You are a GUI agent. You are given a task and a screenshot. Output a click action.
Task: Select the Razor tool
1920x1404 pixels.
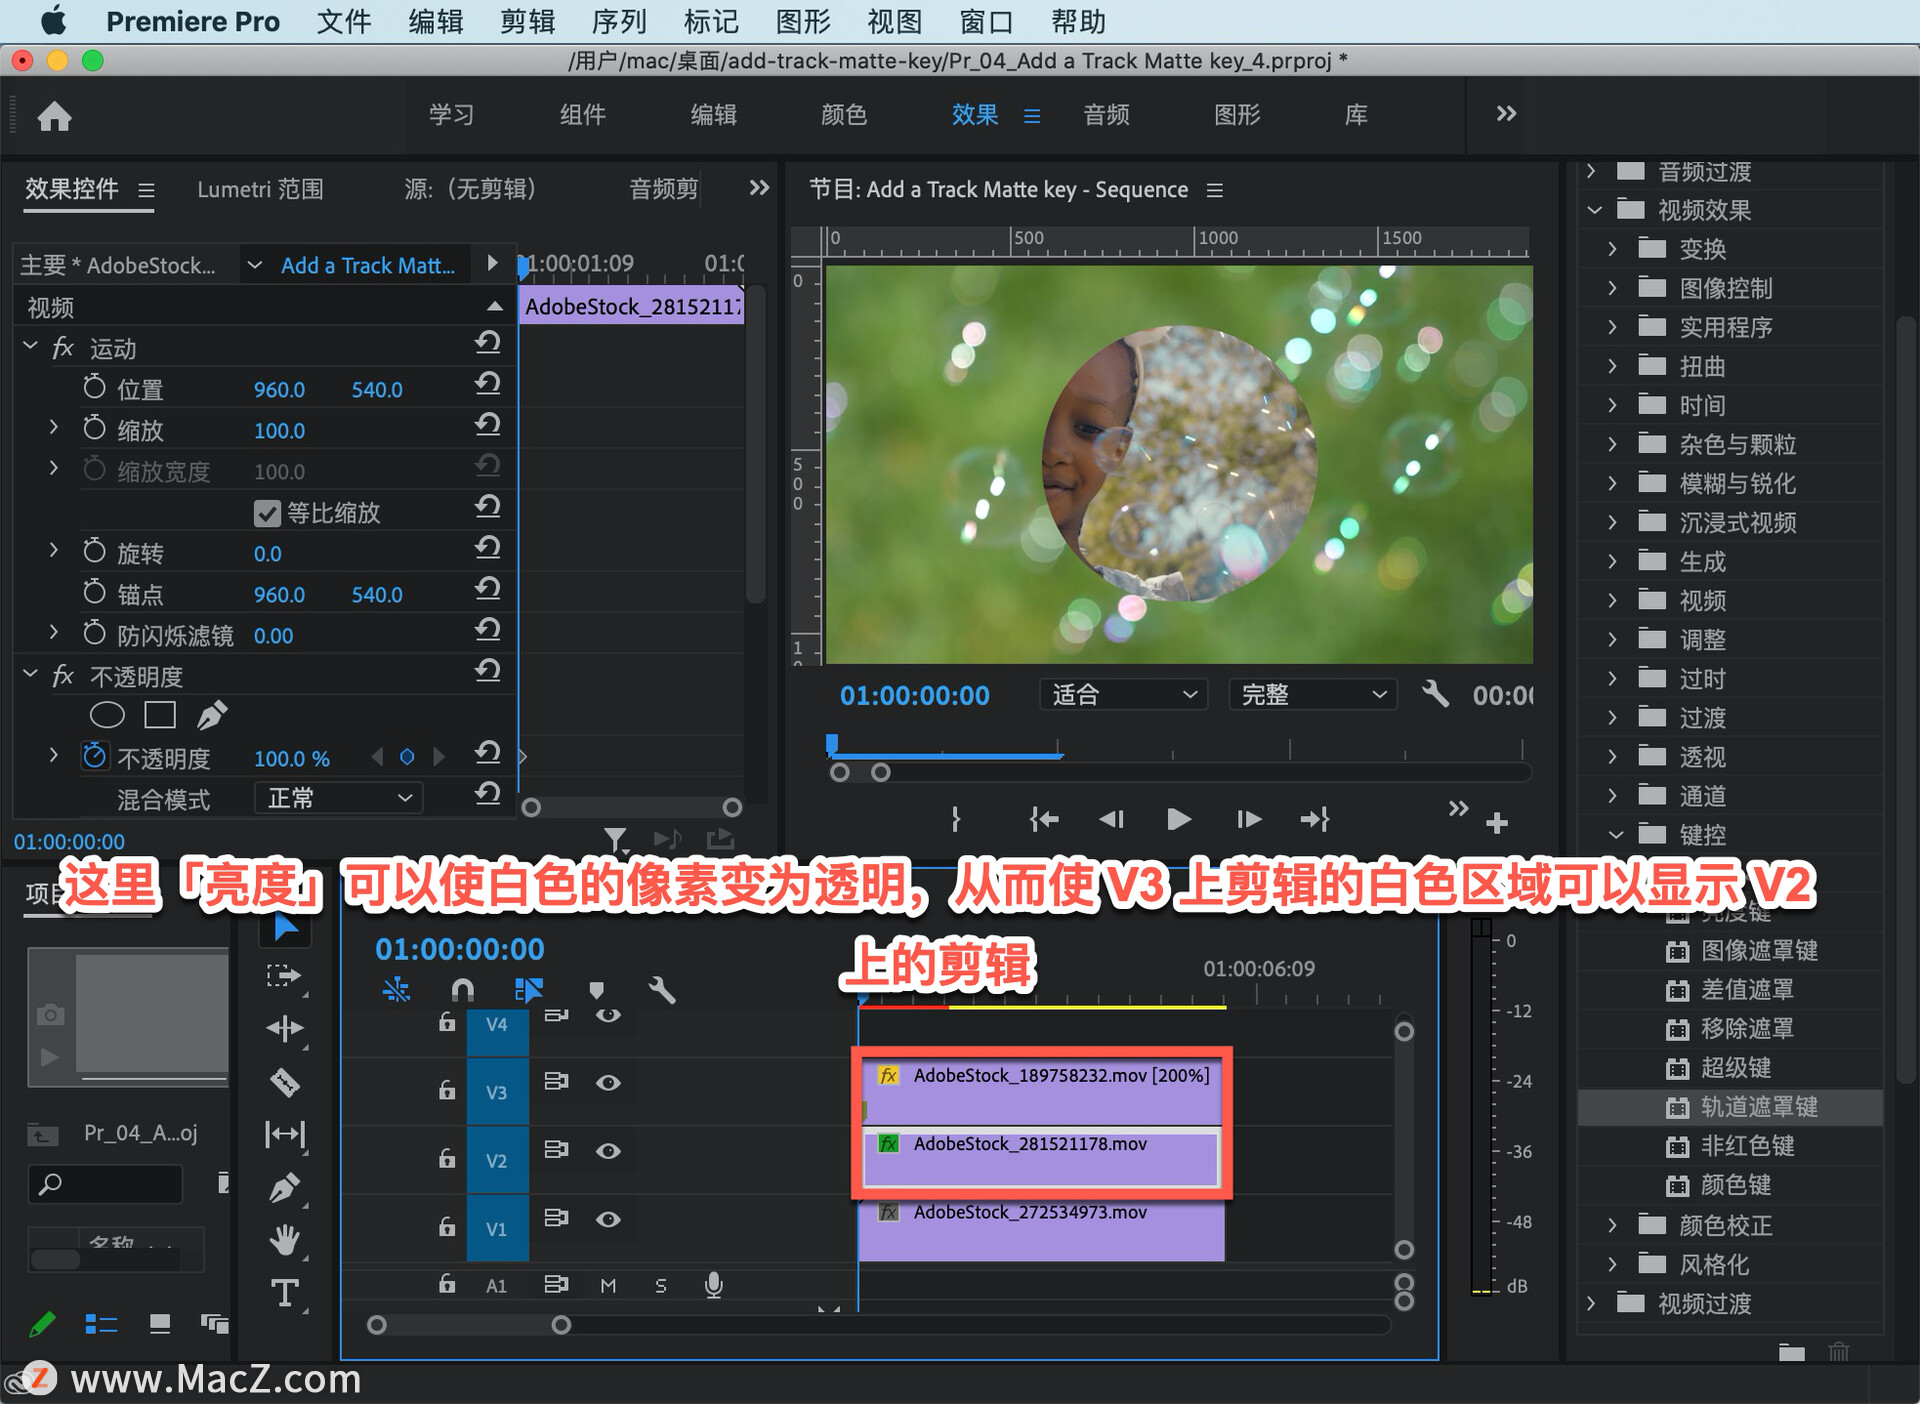[x=285, y=1082]
